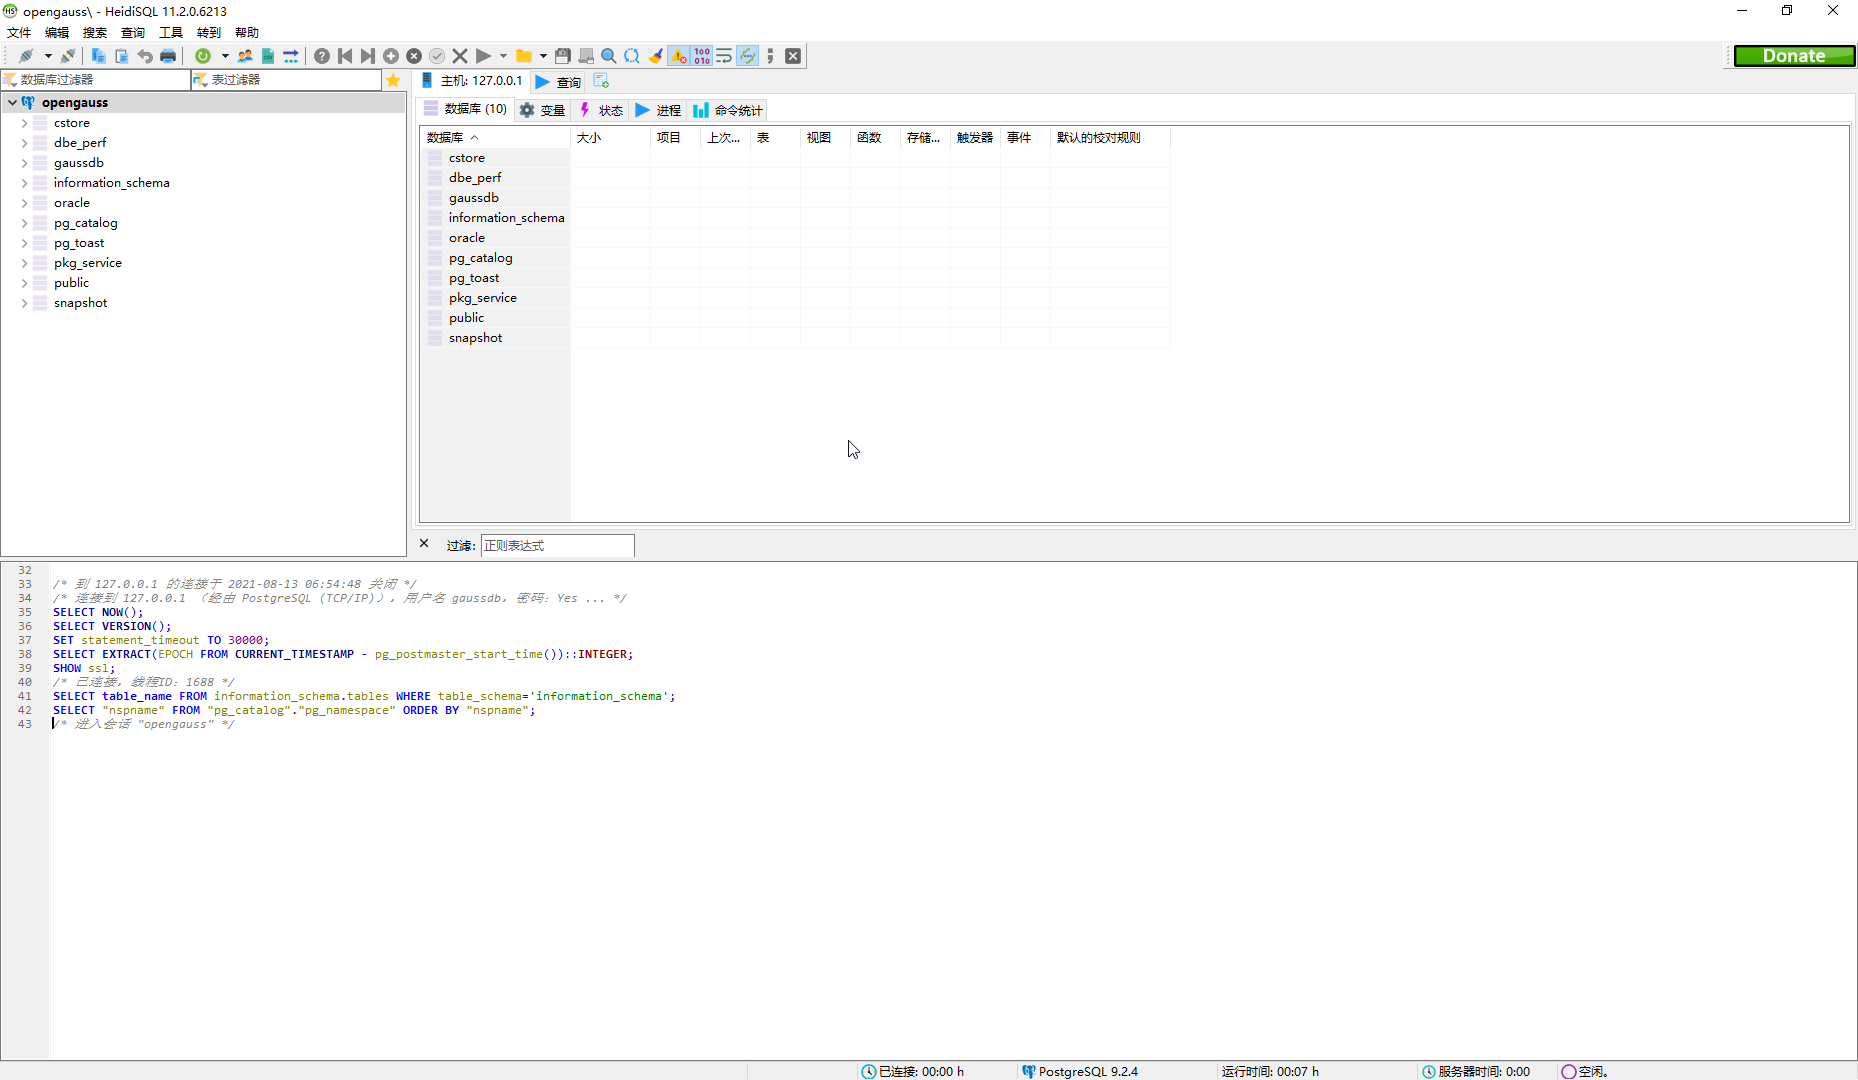Click the load SQL file folder icon
Image resolution: width=1858 pixels, height=1080 pixels.
pos(523,56)
